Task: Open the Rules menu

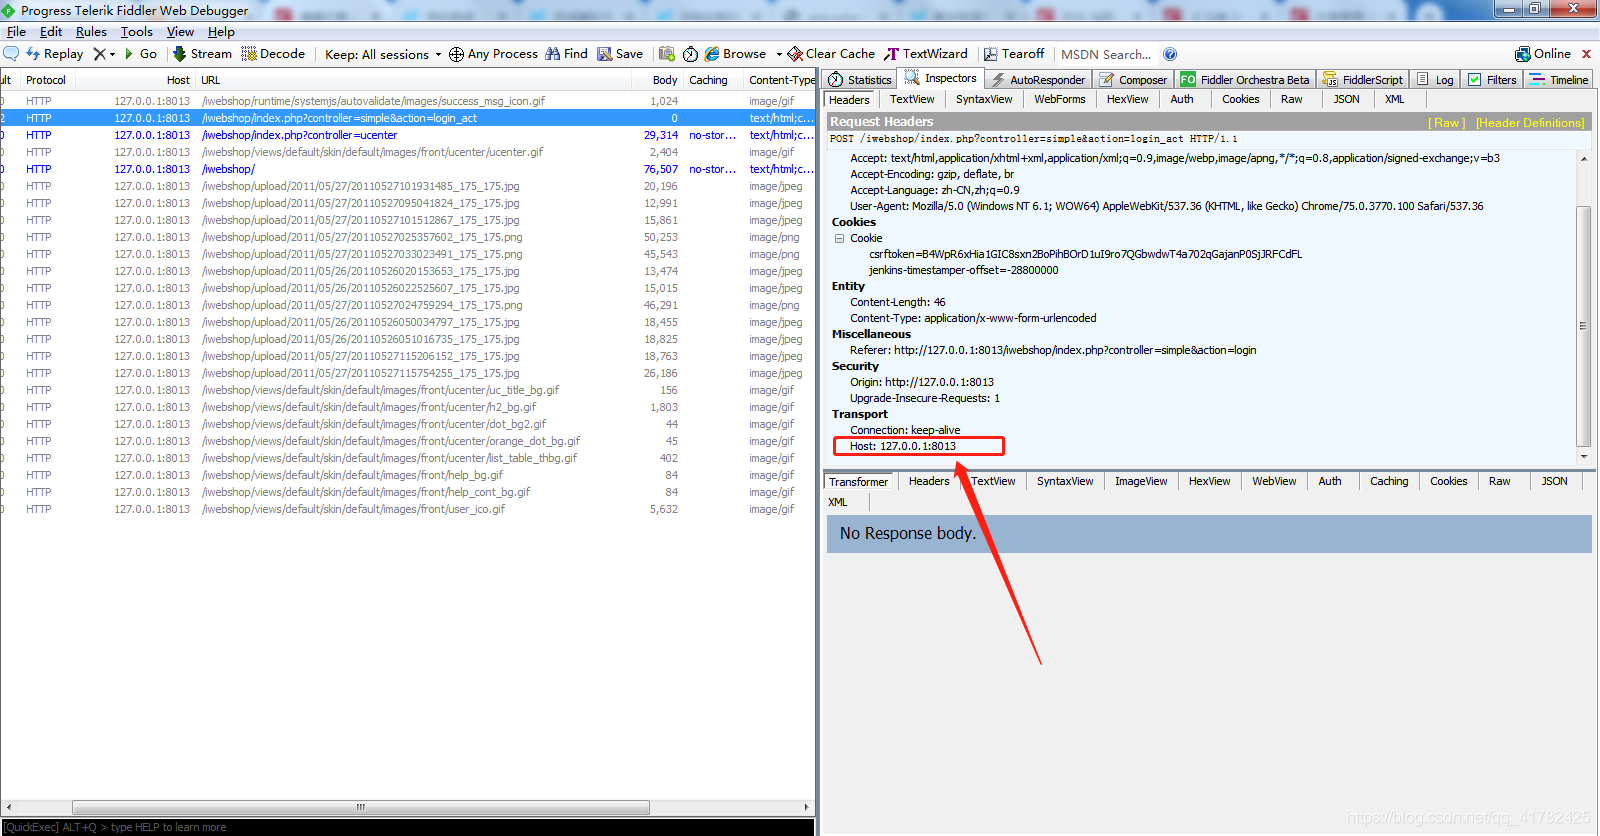Action: point(91,32)
